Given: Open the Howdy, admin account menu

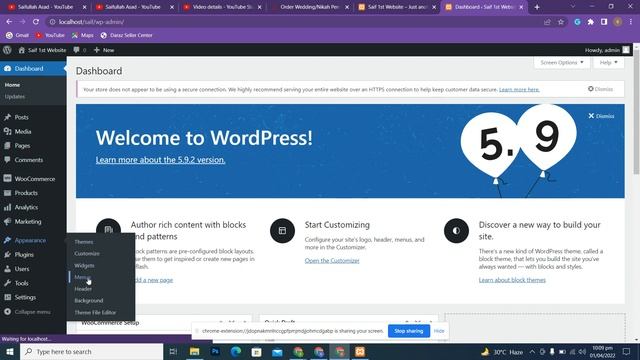Looking at the screenshot, I should pyautogui.click(x=607, y=50).
